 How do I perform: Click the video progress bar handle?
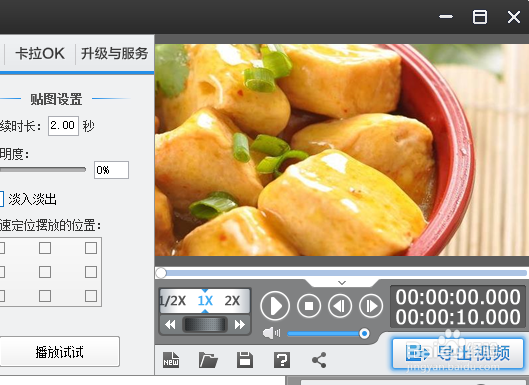coord(161,273)
